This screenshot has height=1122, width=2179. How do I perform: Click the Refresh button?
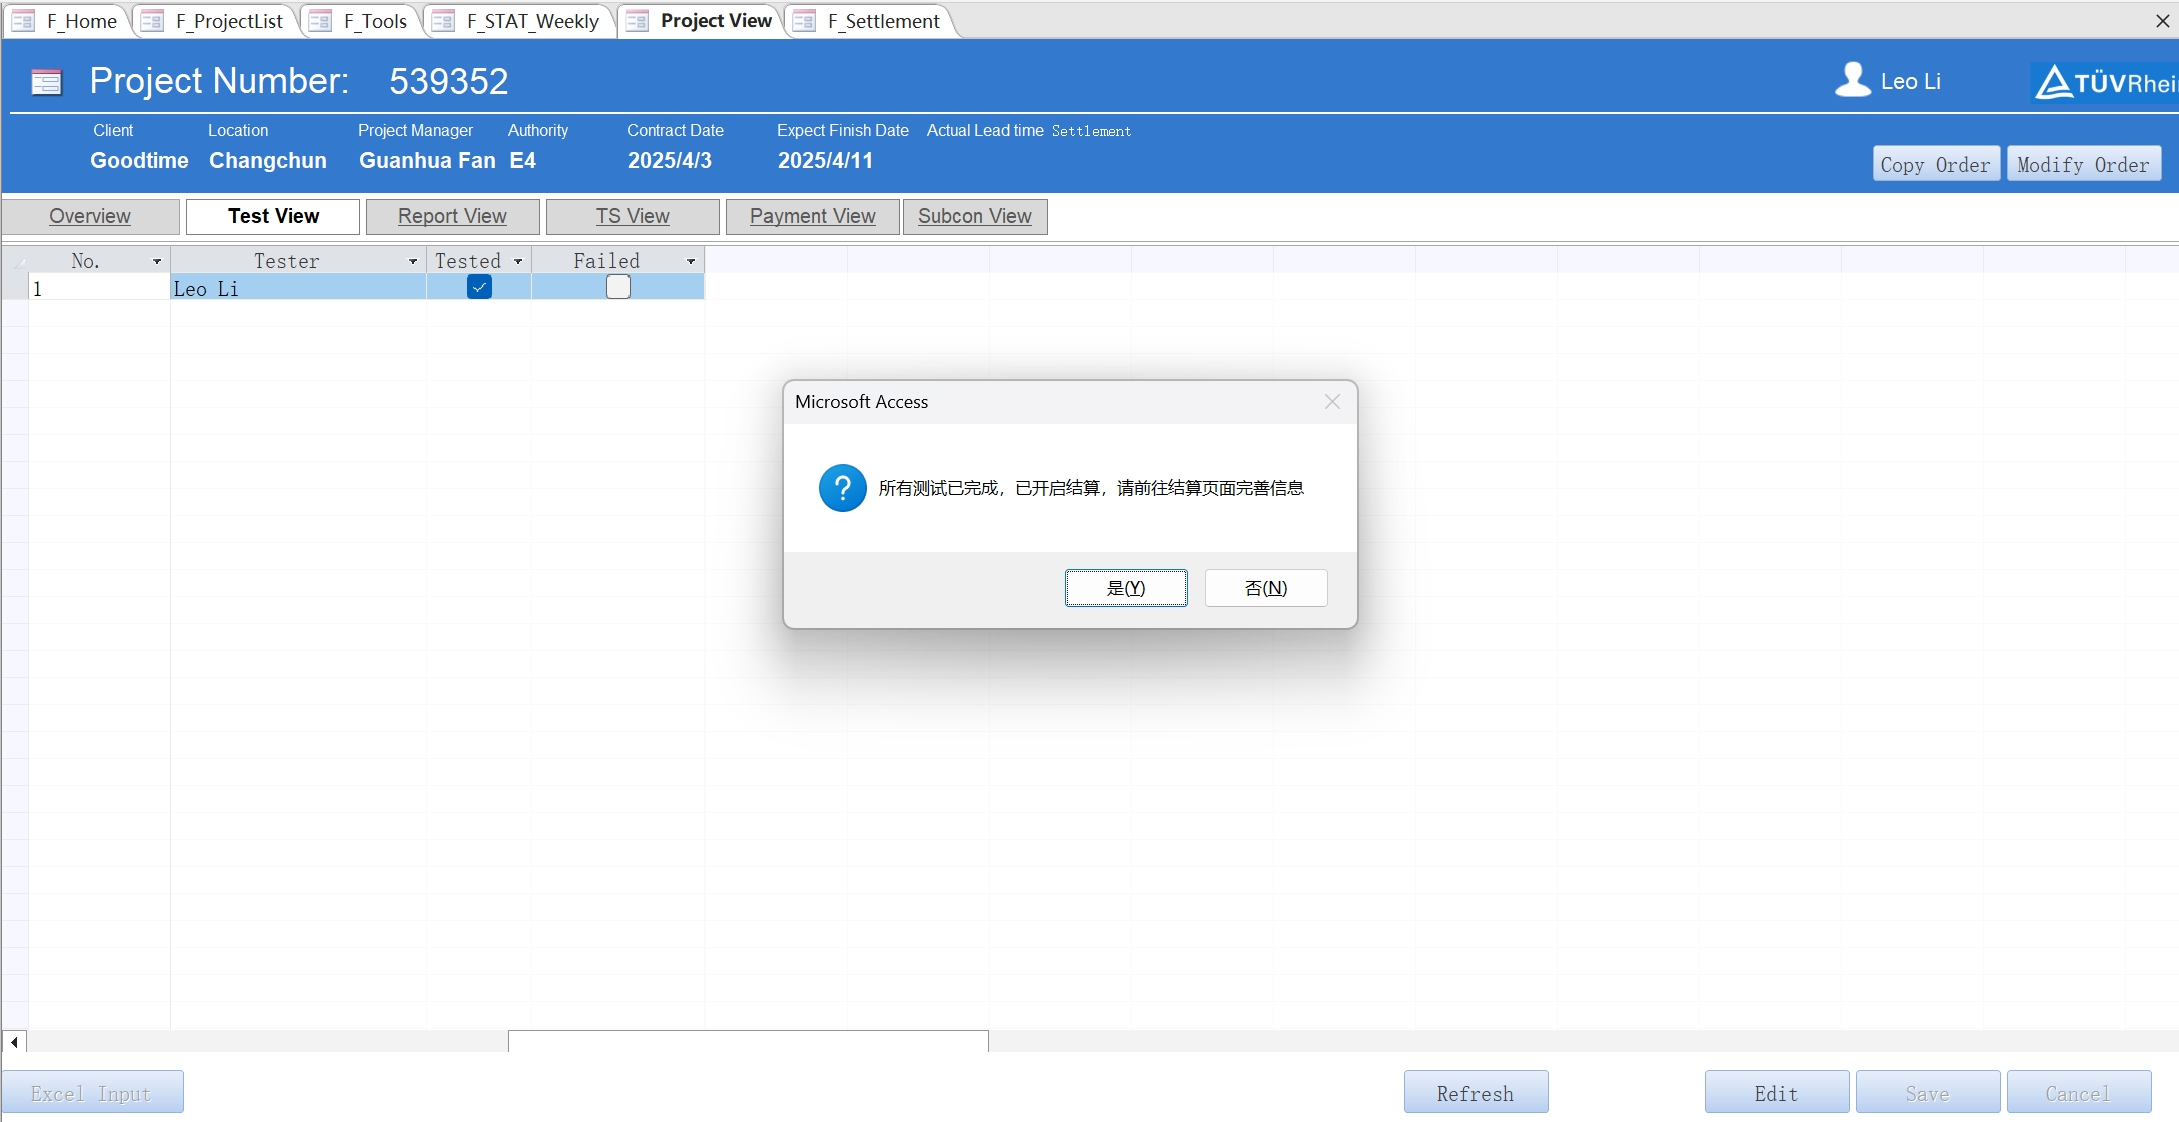click(x=1476, y=1092)
